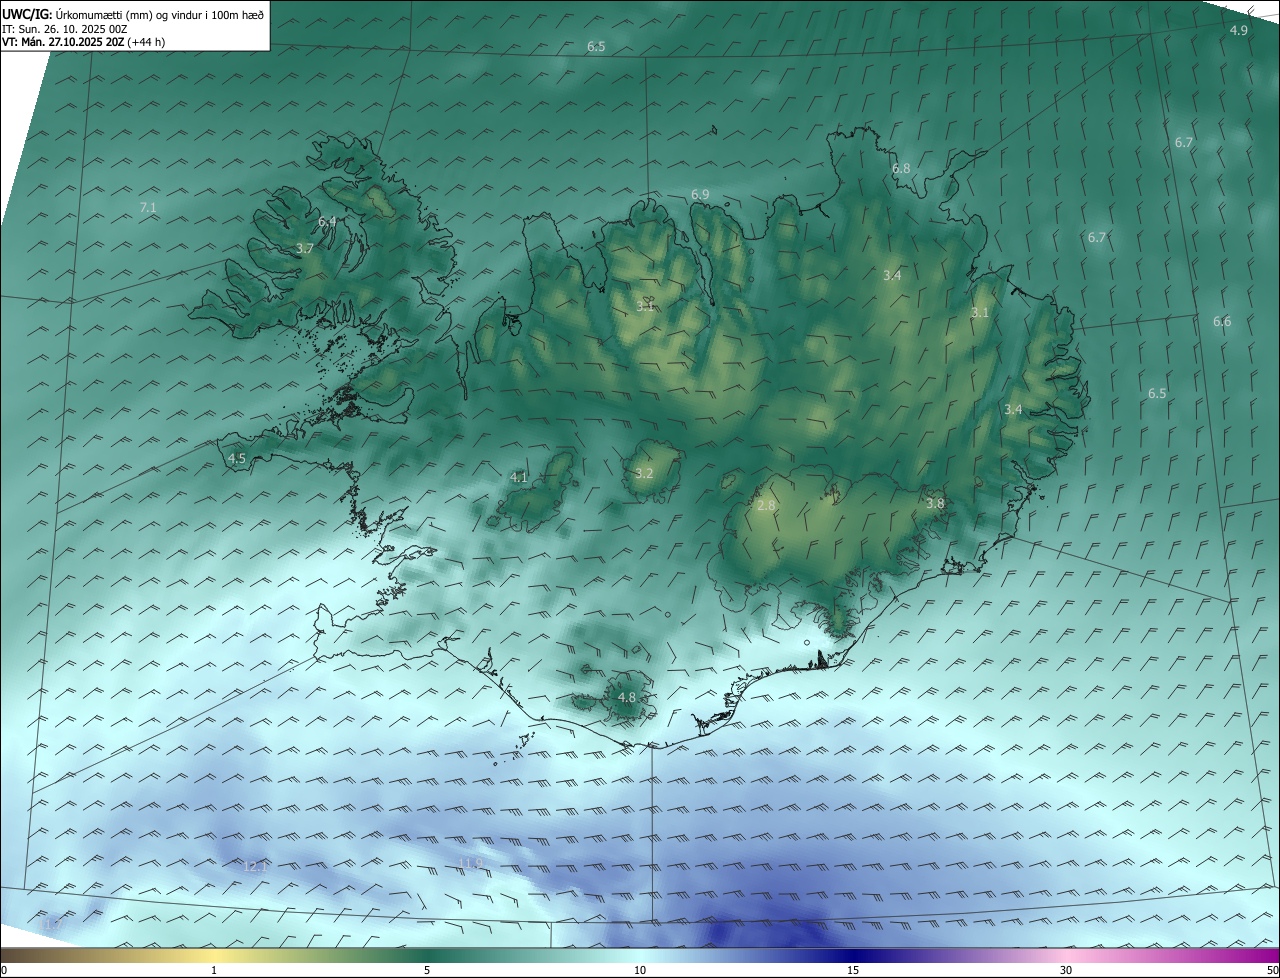The image size is (1280, 978).
Task: Click the 6.9 value off north coast
Action: [700, 194]
